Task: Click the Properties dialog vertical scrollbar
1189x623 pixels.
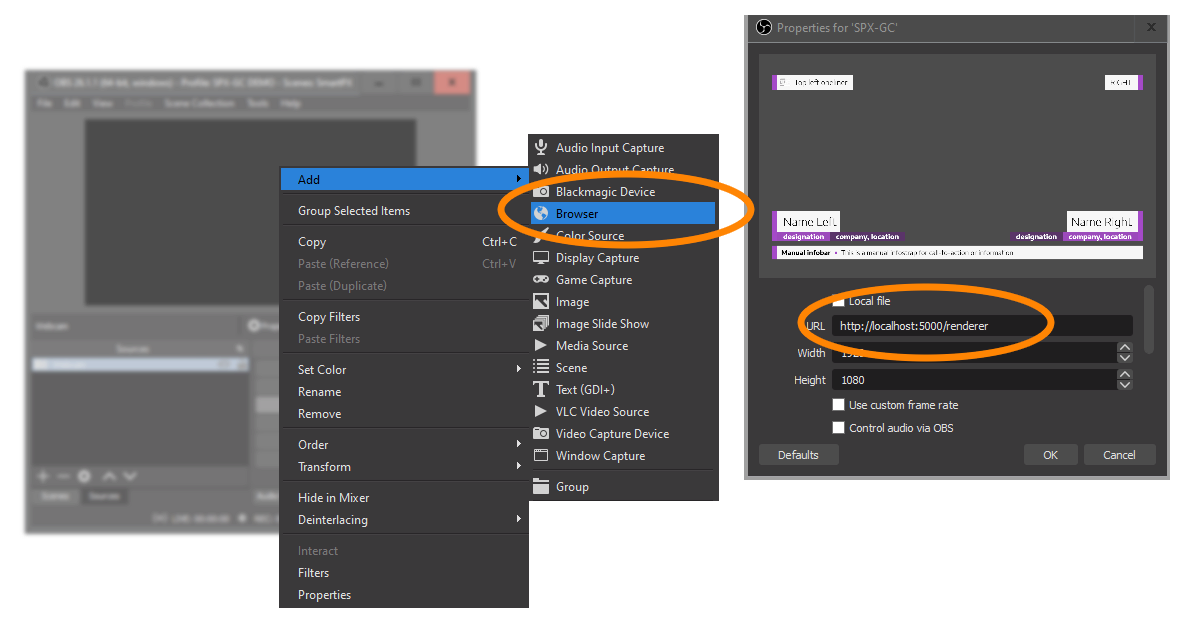Action: (x=1149, y=319)
